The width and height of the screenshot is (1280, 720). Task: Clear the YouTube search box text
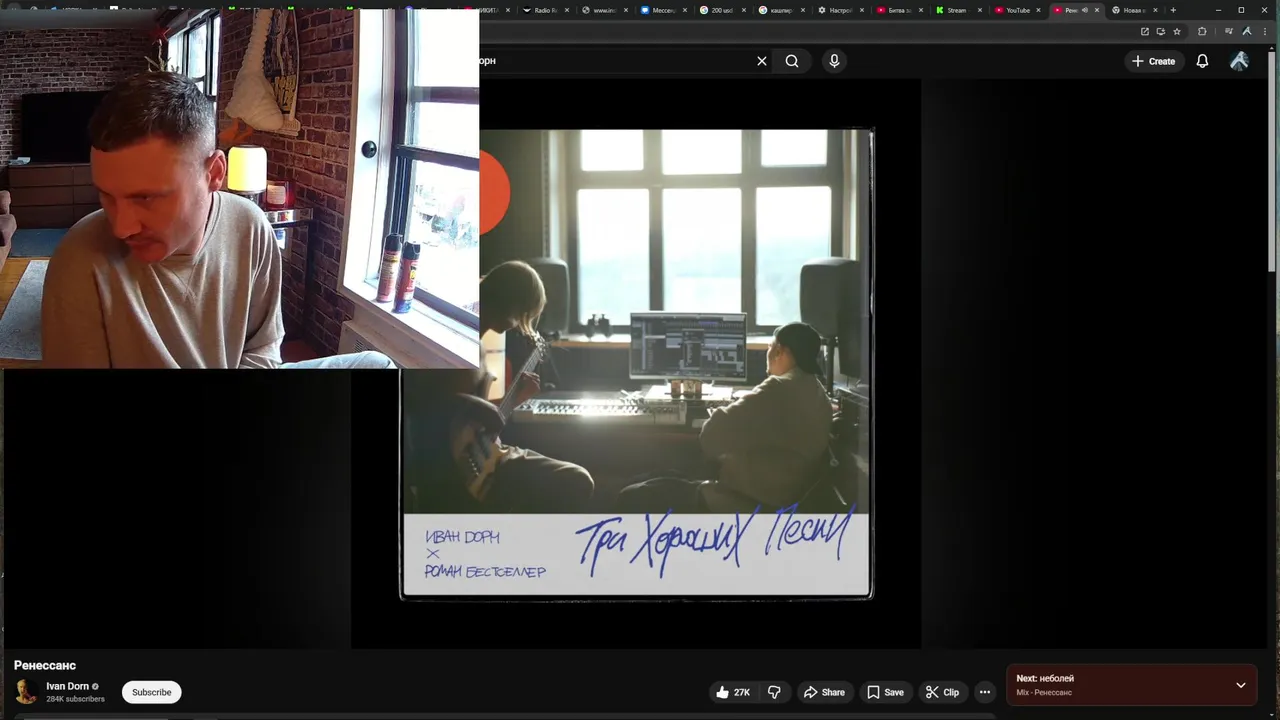(x=761, y=61)
